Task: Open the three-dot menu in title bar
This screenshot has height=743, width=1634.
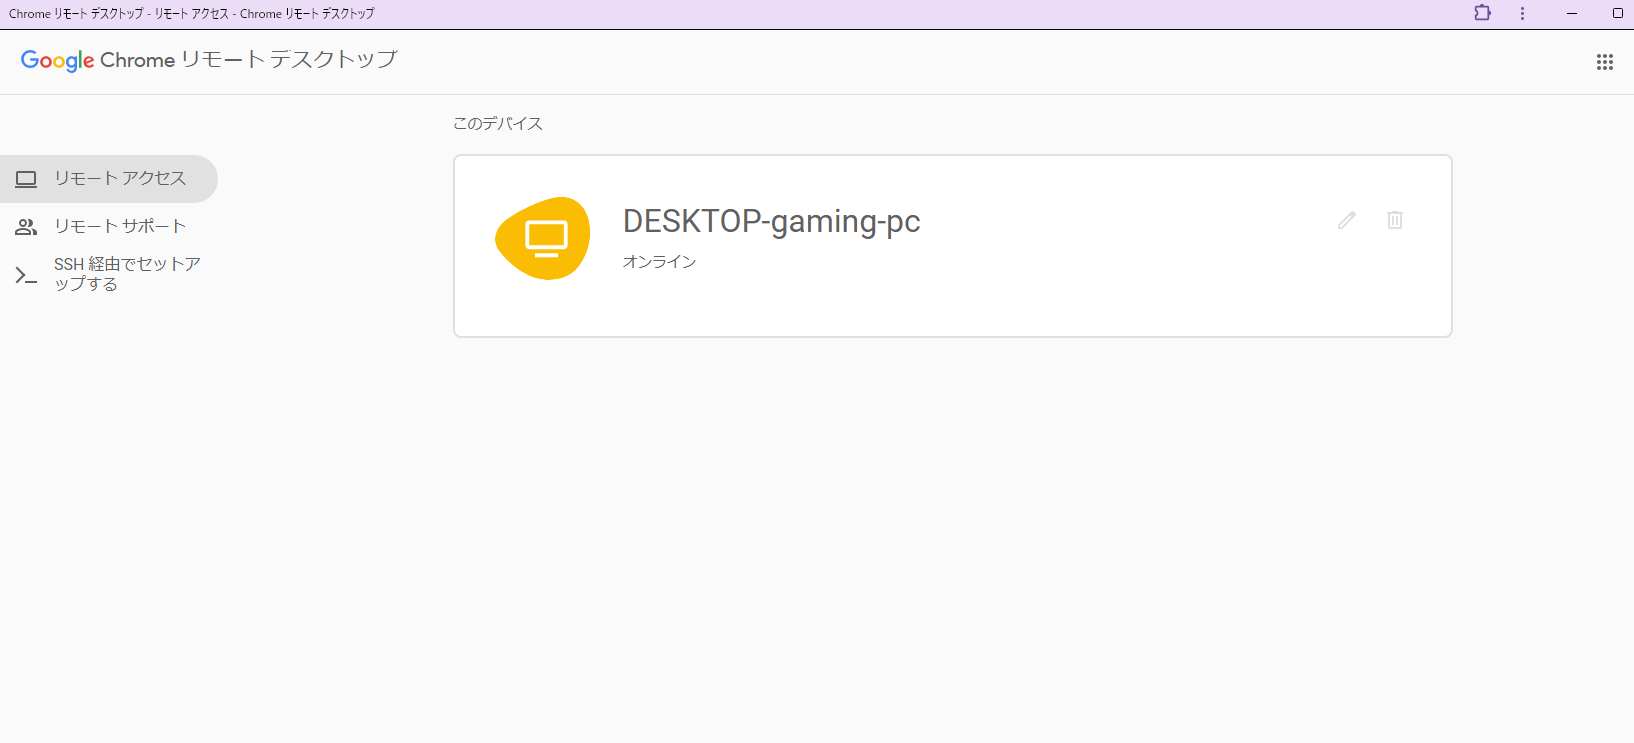Action: (x=1522, y=13)
